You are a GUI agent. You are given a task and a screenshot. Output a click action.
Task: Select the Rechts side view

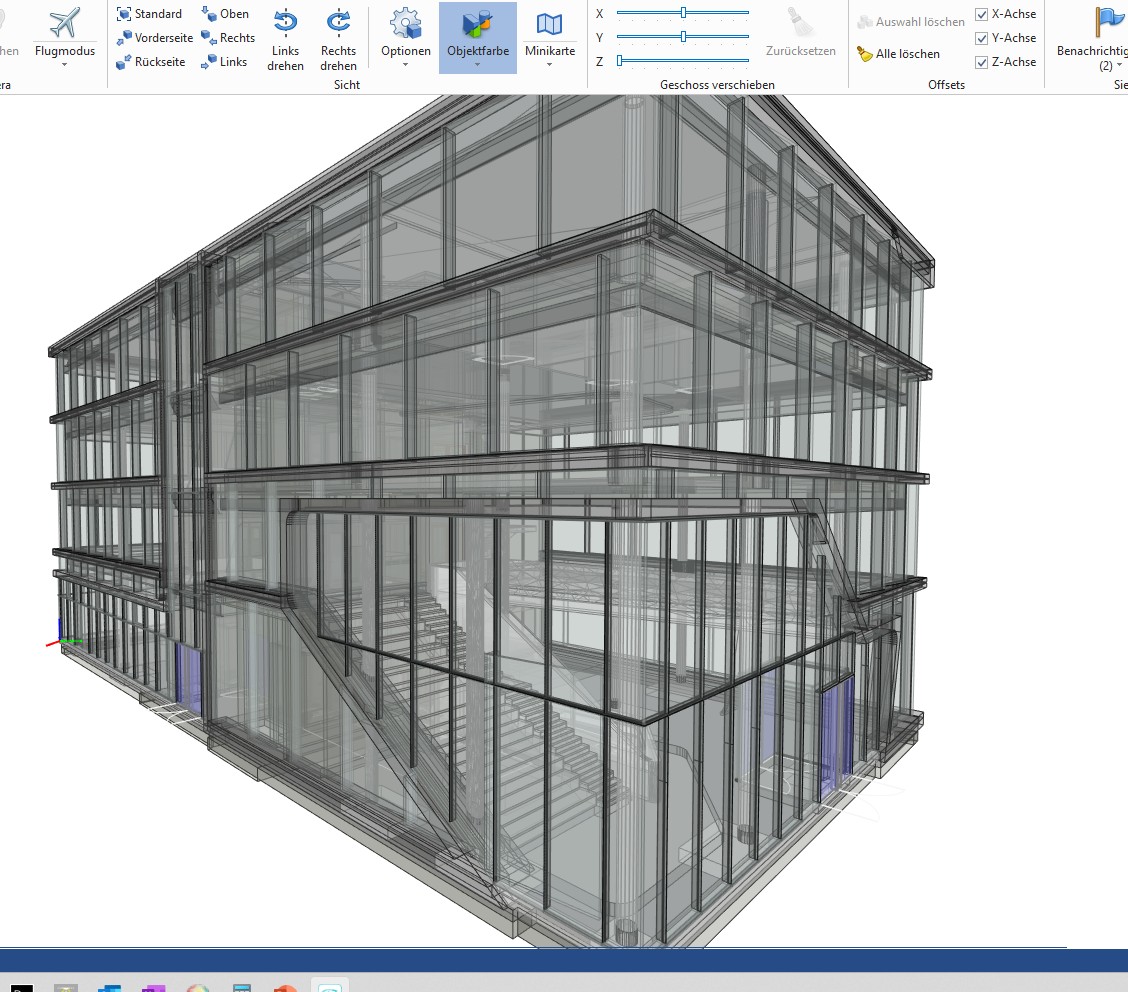coord(228,38)
